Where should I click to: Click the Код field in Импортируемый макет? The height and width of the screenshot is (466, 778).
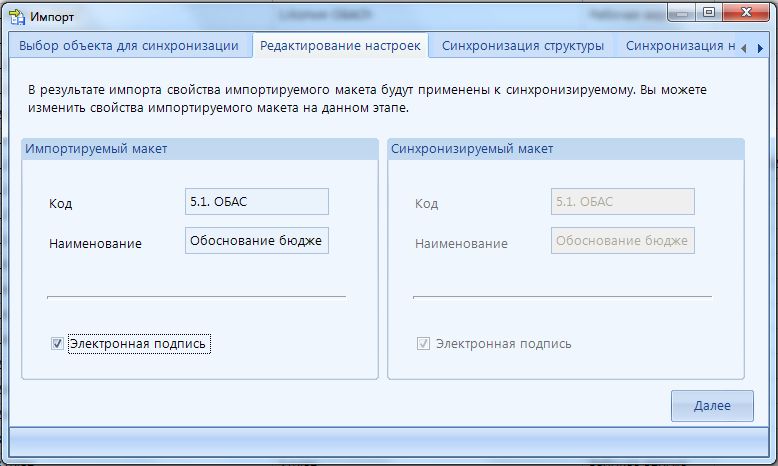click(256, 201)
